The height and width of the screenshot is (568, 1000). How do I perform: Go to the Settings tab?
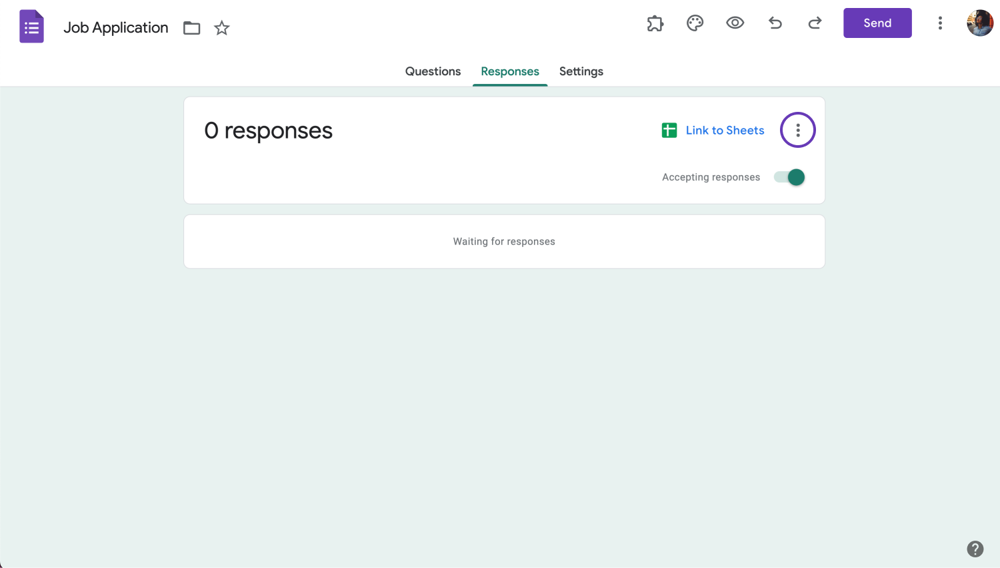tap(581, 72)
